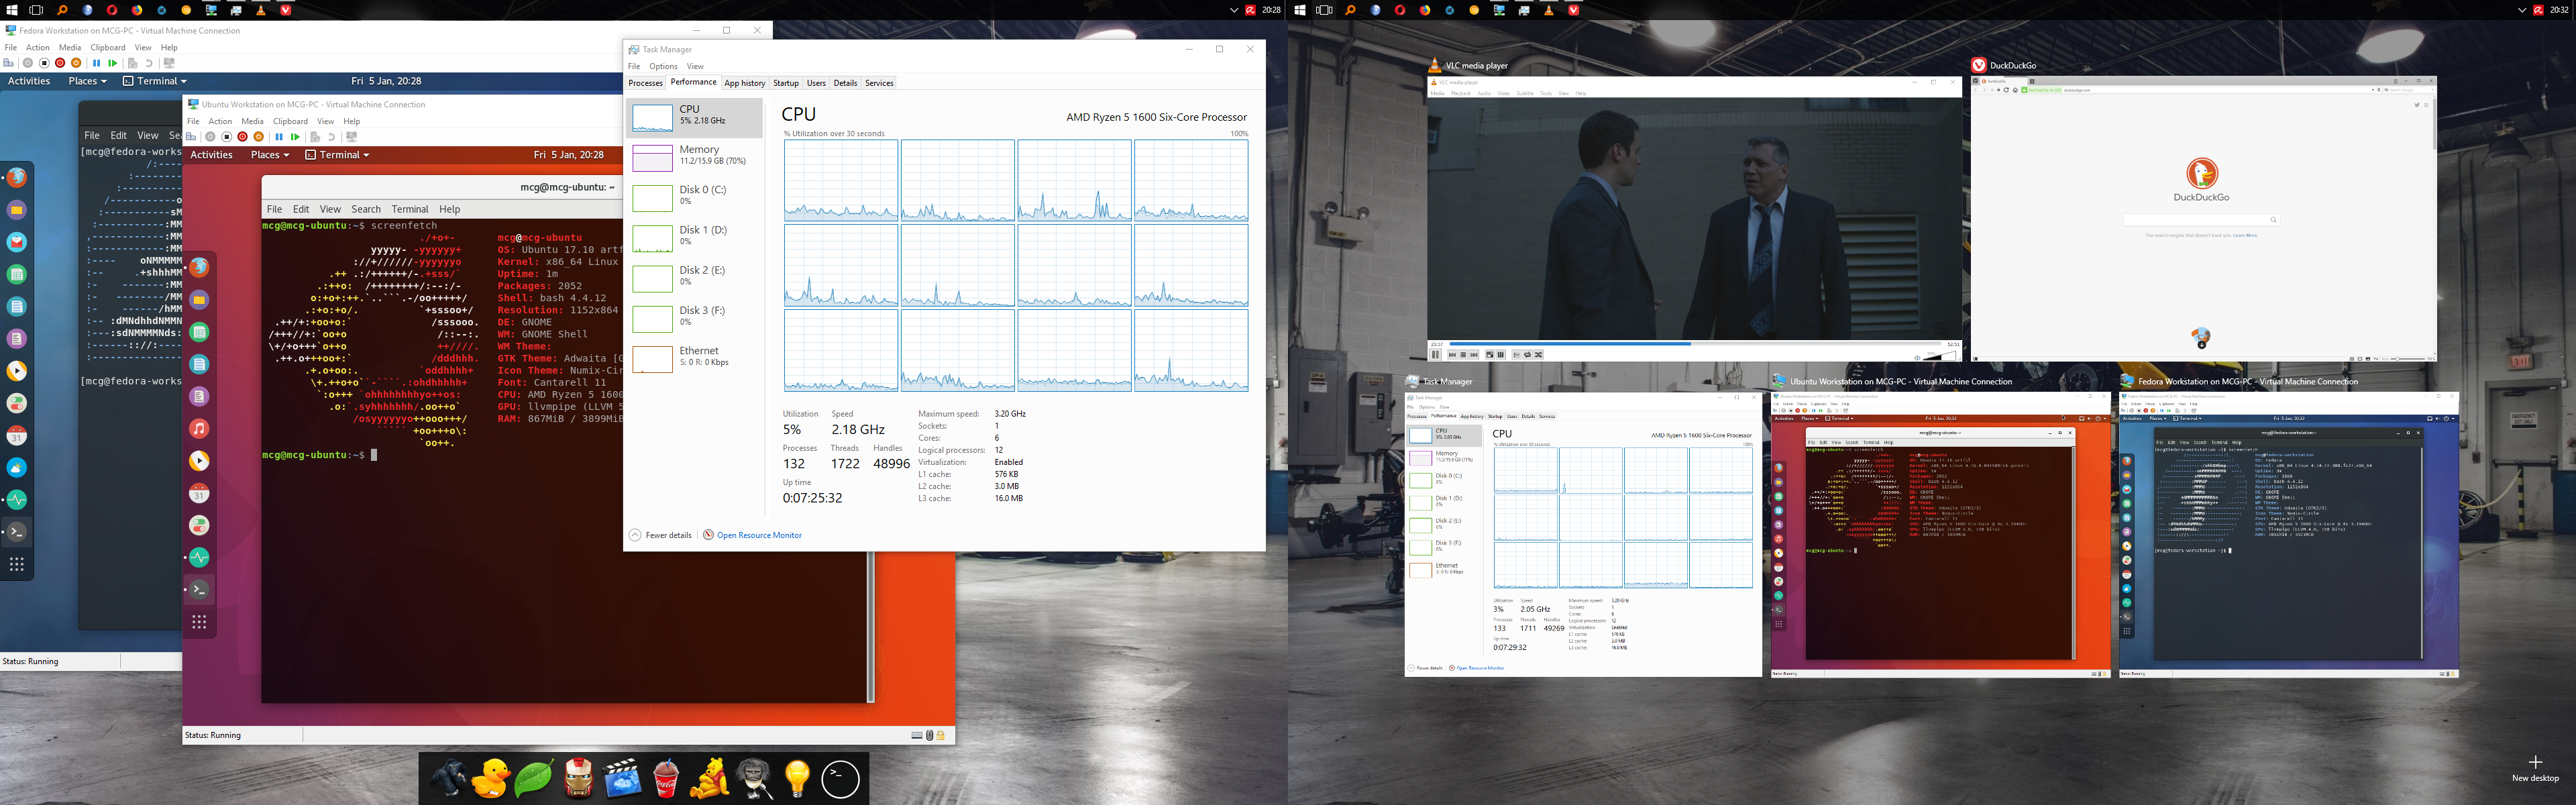
Task: Click red Shut Down icon in Fedora VM toolbar
Action: pos(60,63)
